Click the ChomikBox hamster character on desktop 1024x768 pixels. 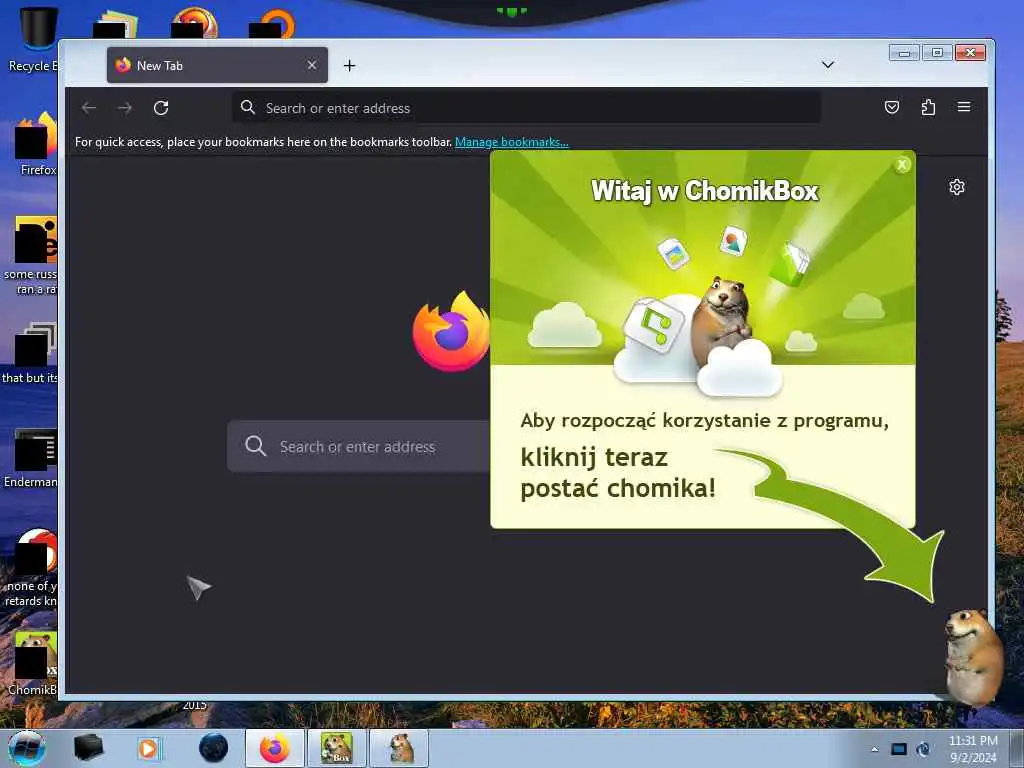click(x=974, y=656)
